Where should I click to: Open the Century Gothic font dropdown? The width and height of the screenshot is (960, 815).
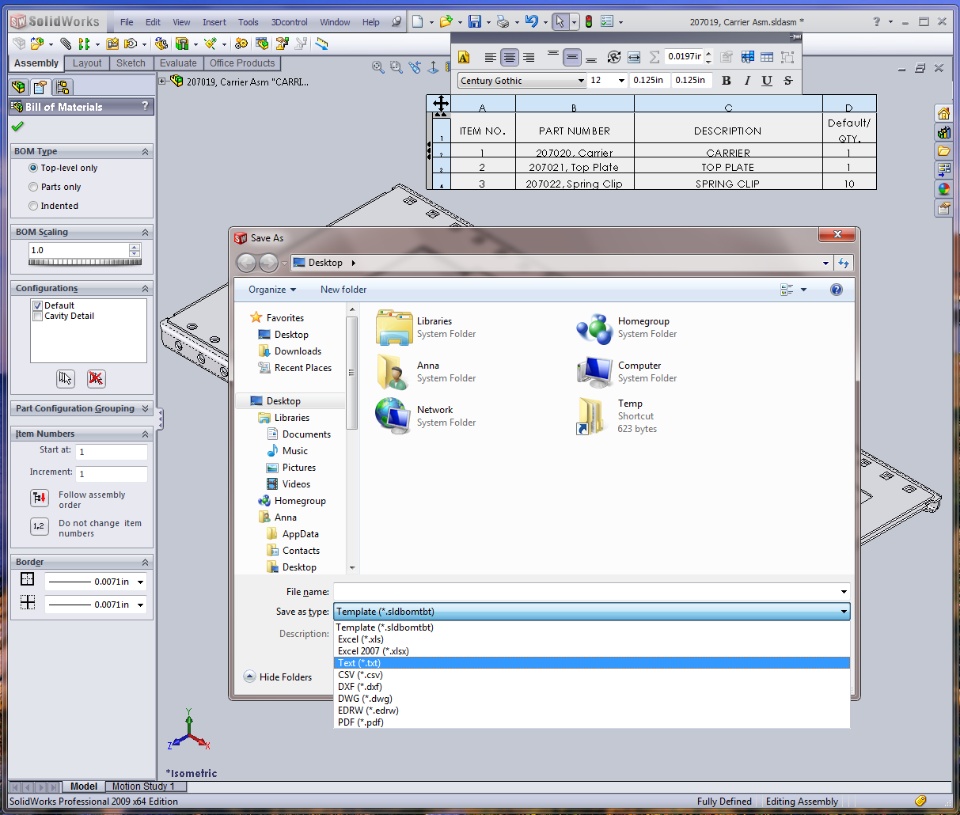[580, 81]
